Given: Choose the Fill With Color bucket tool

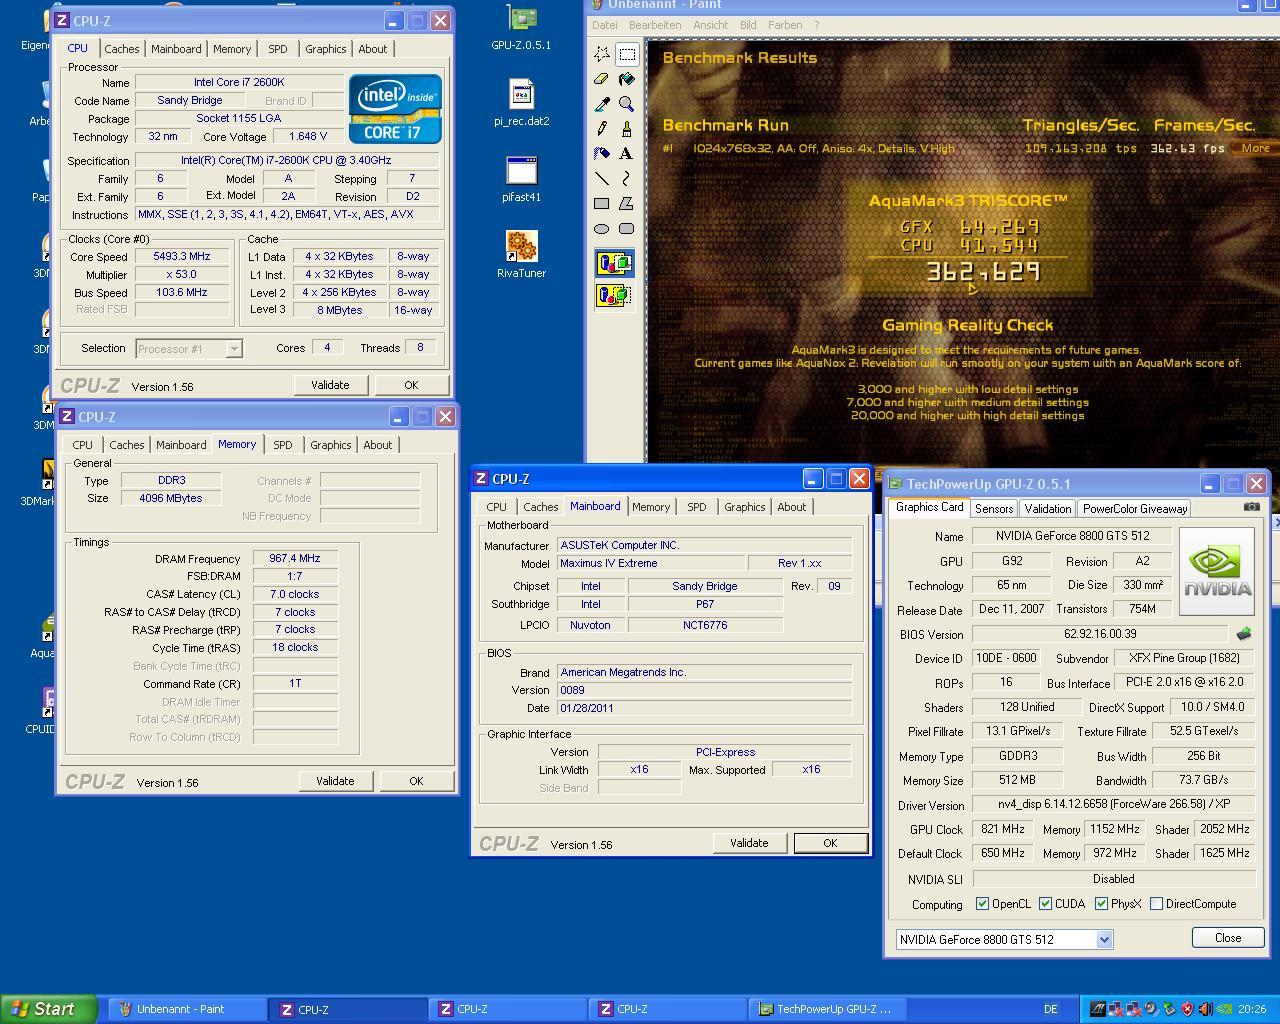Looking at the screenshot, I should point(627,79).
